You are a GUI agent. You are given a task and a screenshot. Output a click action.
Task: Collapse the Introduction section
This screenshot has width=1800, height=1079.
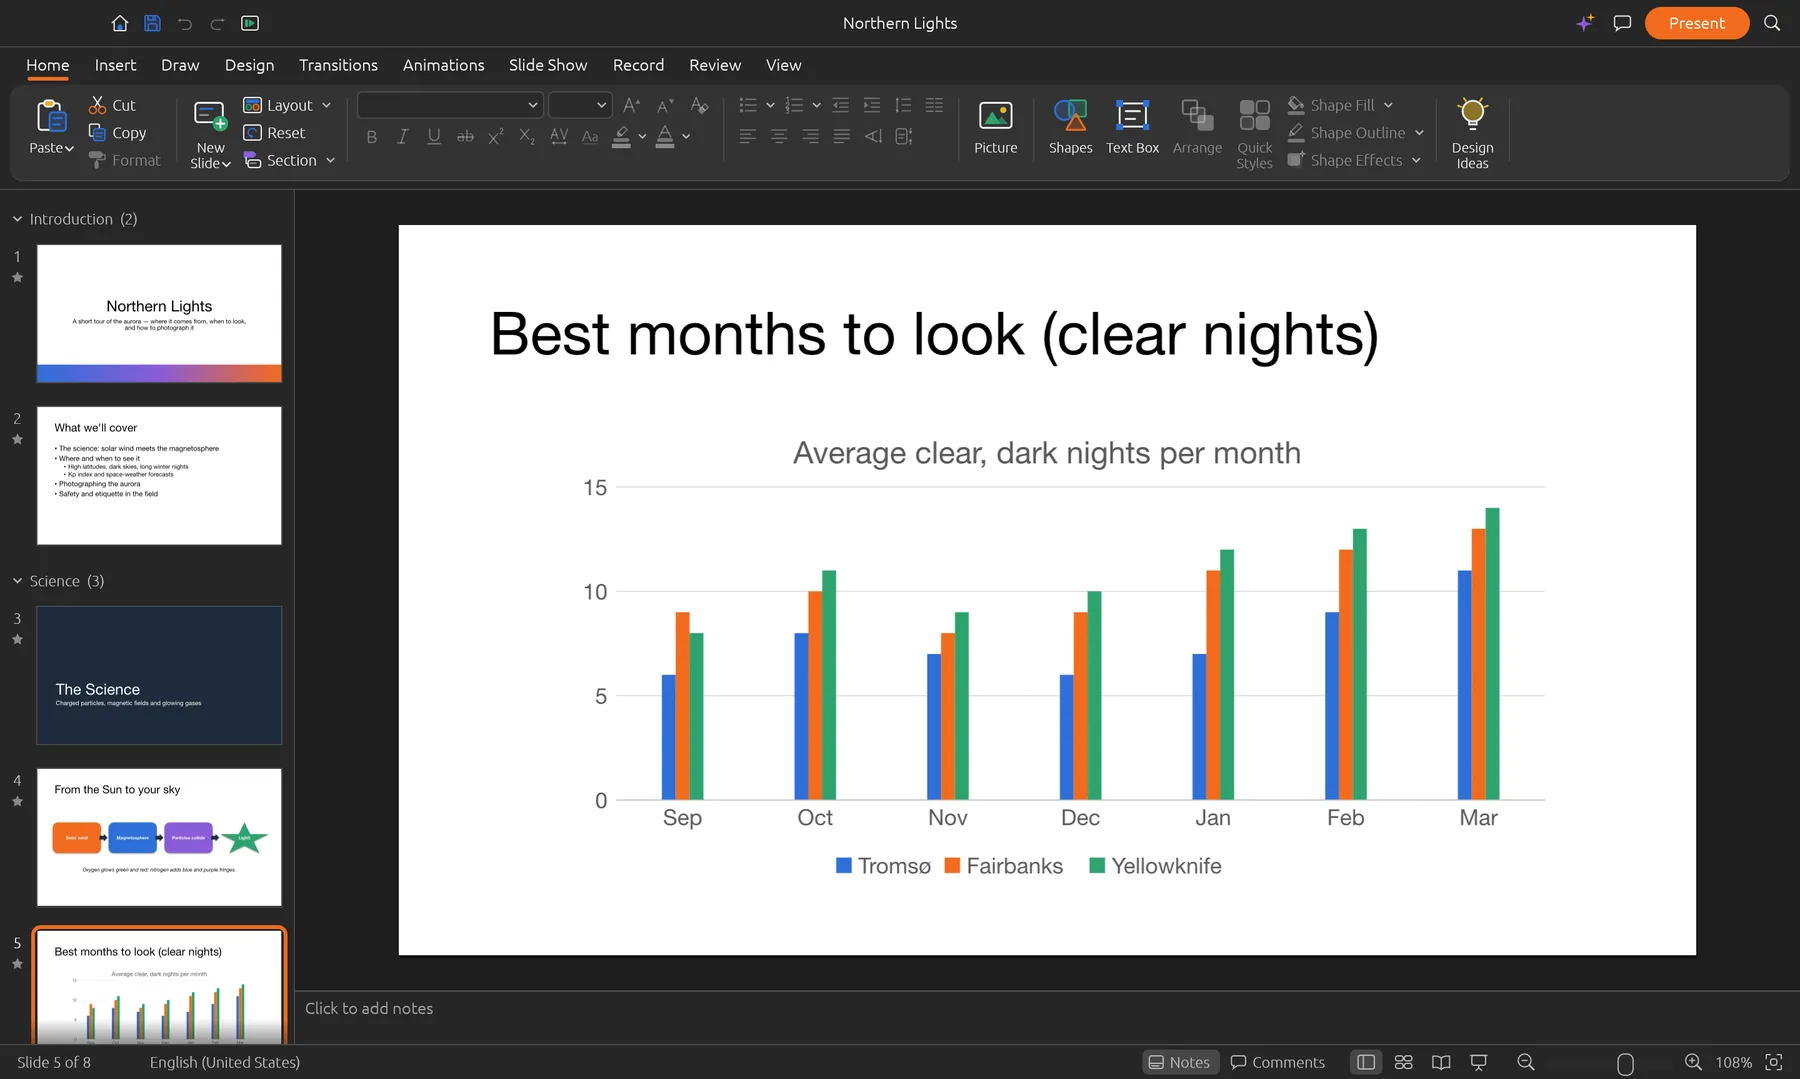point(17,219)
